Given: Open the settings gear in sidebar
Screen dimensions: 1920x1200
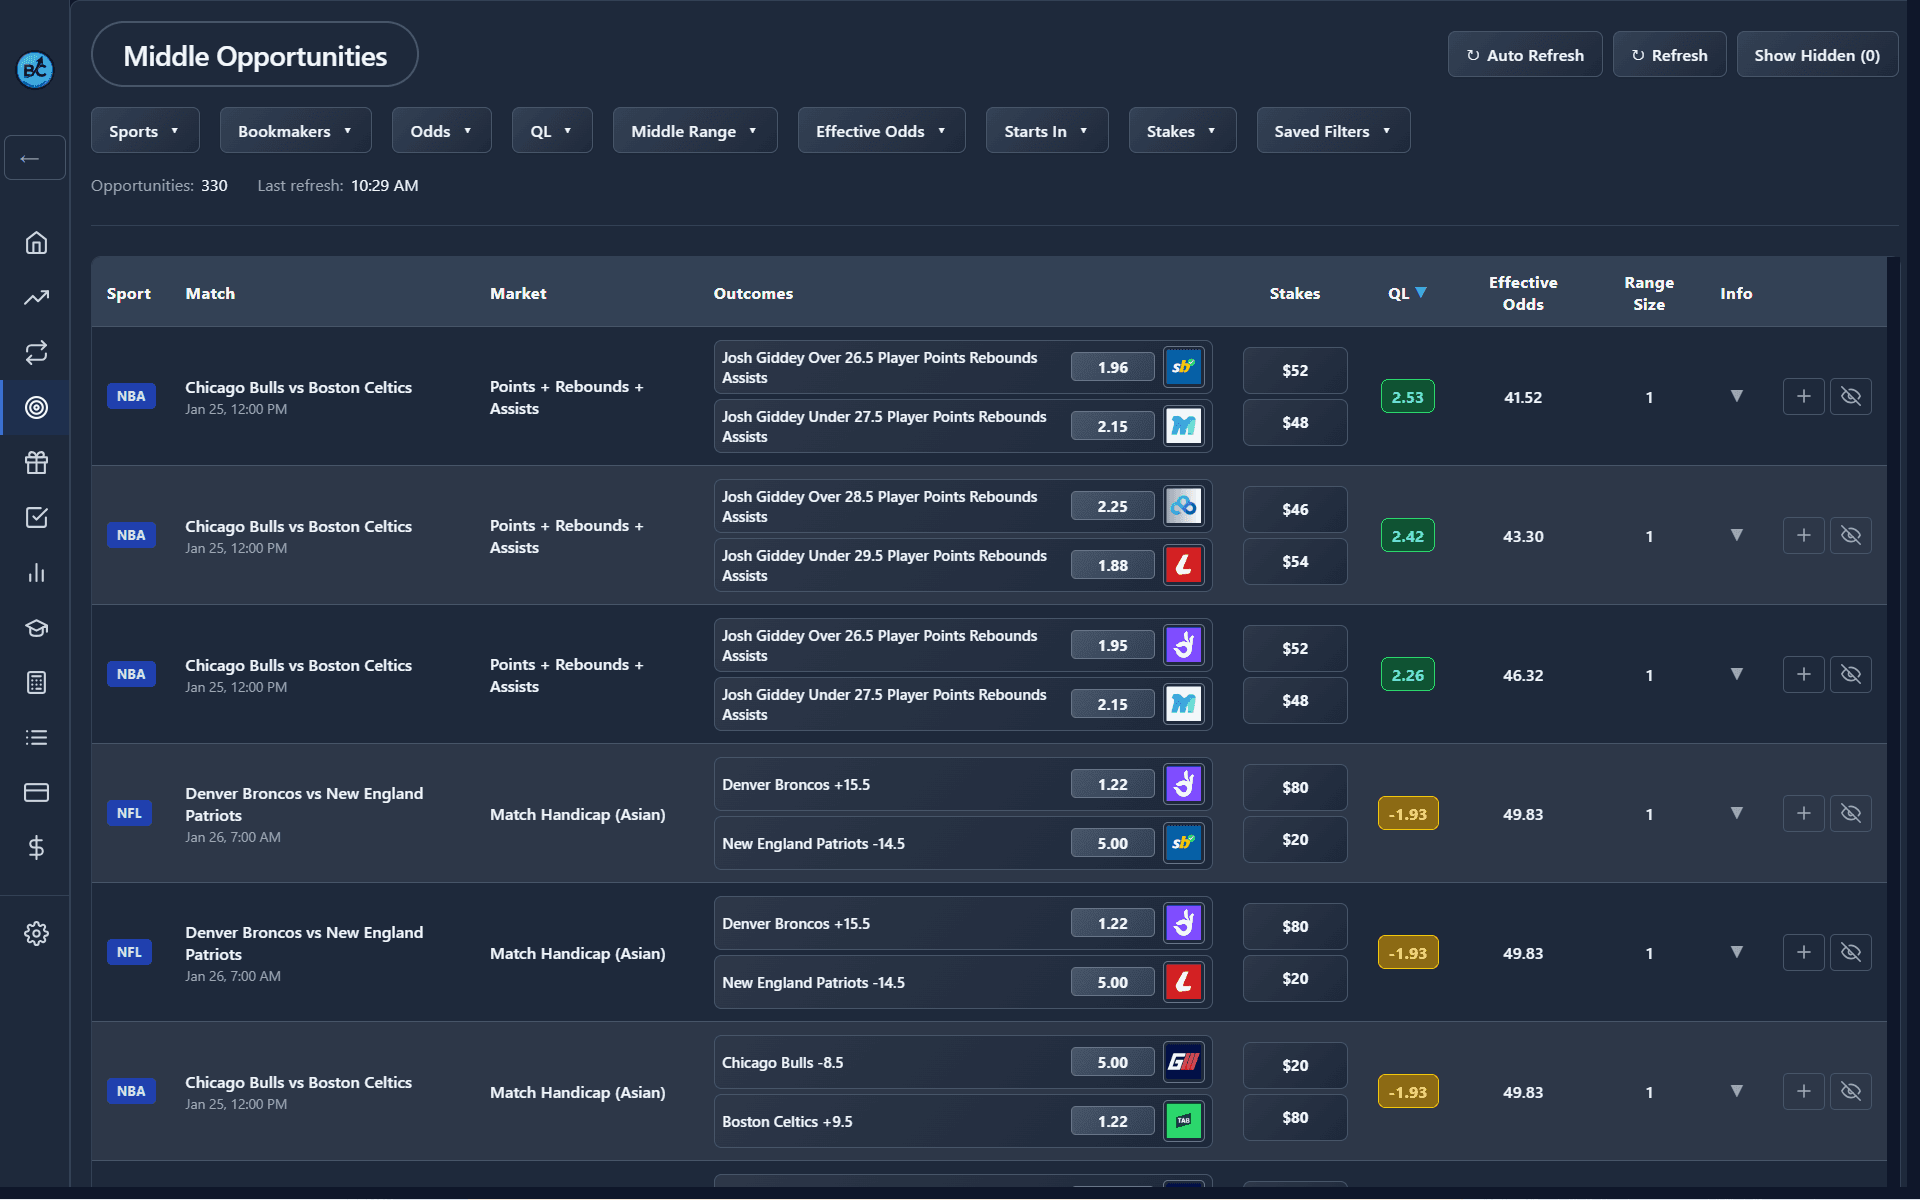Looking at the screenshot, I should (x=36, y=933).
